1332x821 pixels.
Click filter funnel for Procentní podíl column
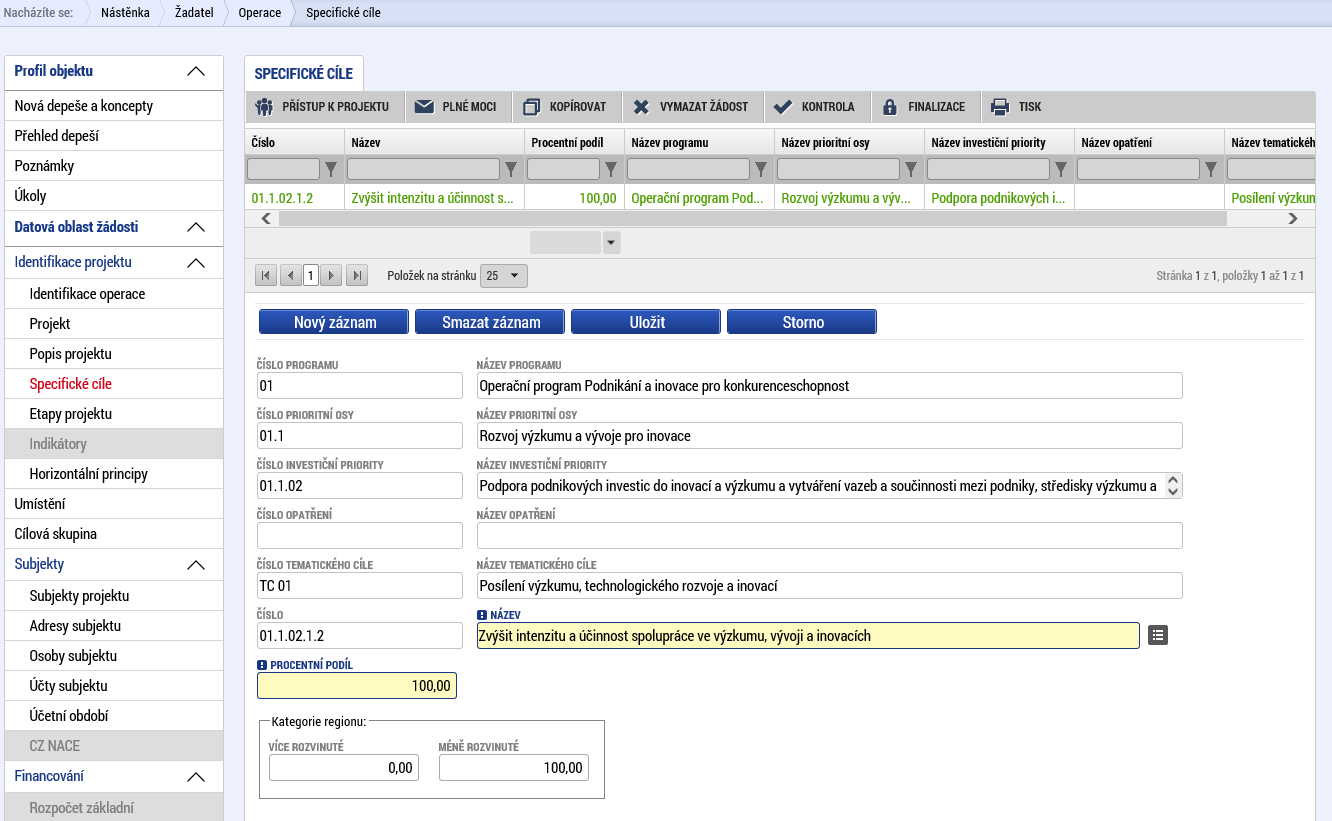(611, 169)
